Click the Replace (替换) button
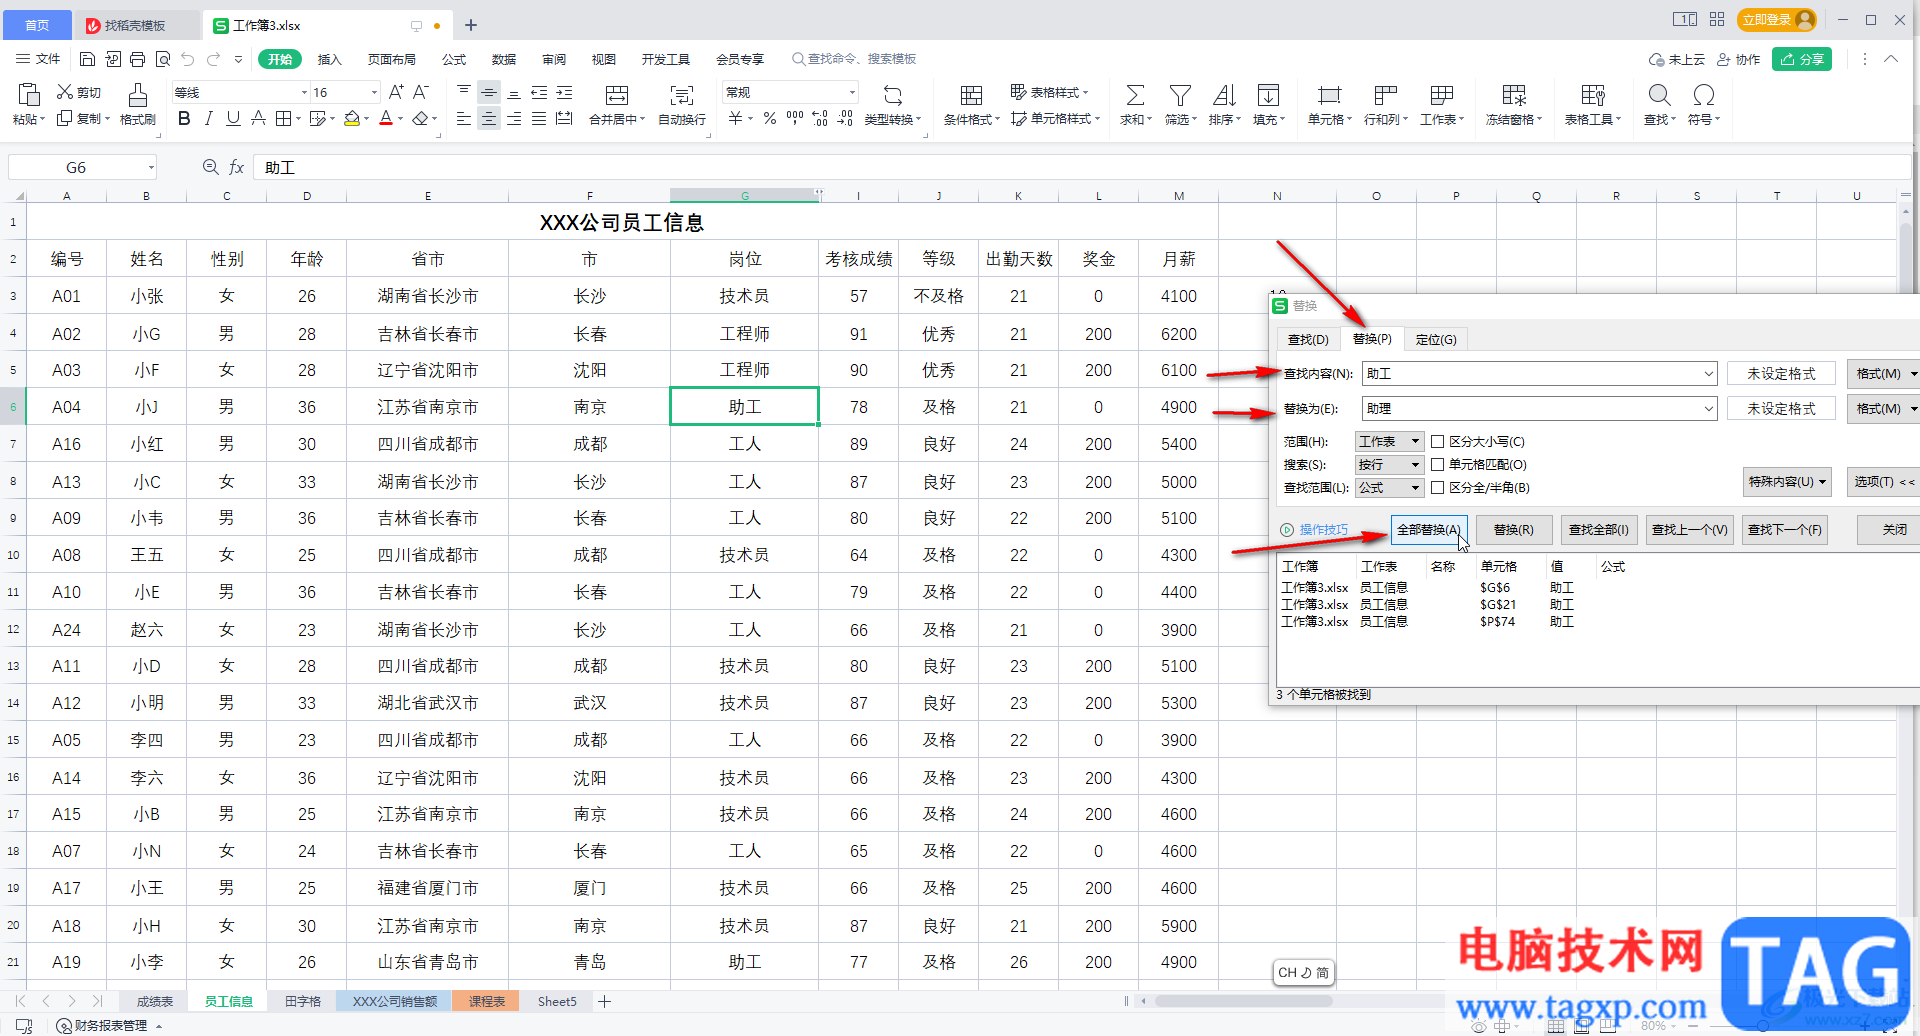Image resolution: width=1920 pixels, height=1036 pixels. click(x=1513, y=530)
